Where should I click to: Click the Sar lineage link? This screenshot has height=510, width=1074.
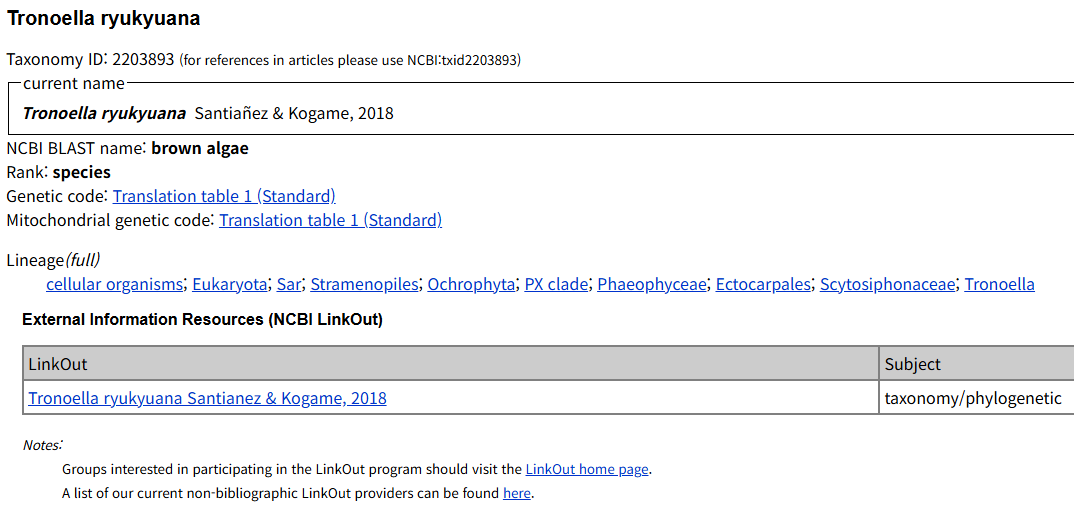coord(289,284)
